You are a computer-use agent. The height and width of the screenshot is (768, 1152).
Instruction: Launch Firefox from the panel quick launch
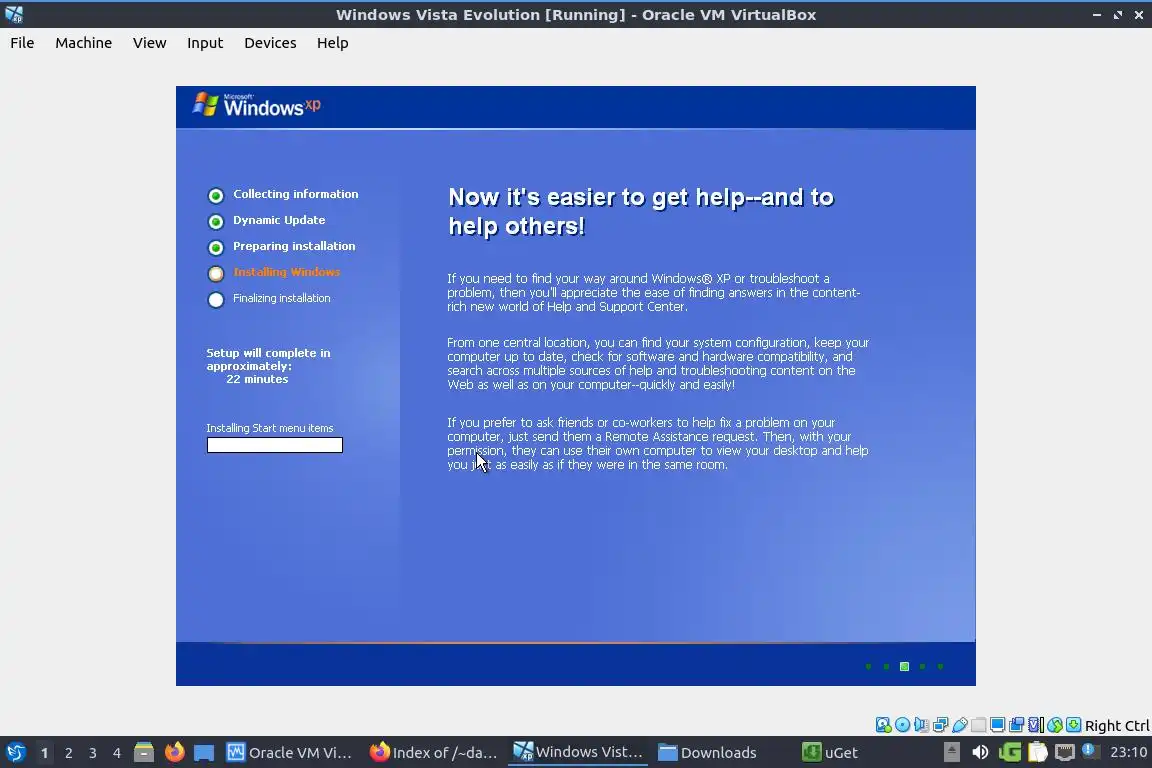click(174, 753)
